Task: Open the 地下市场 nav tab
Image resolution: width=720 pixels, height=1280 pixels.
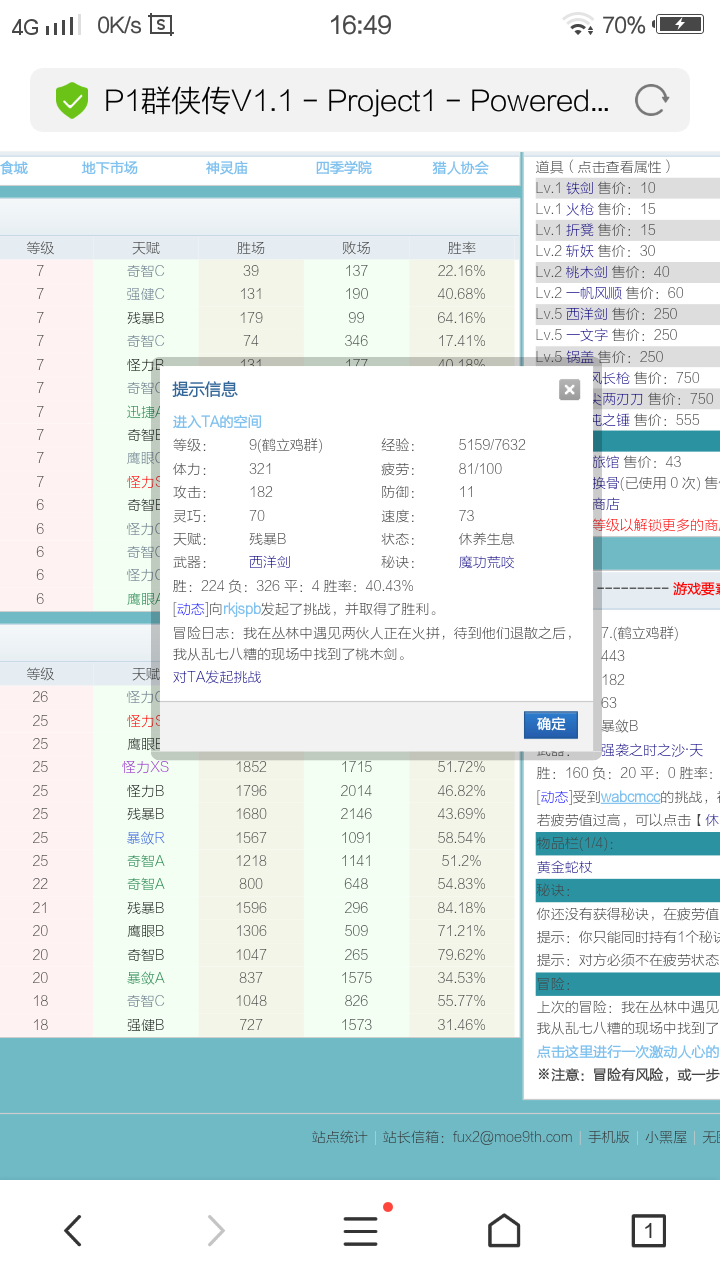Action: (110, 168)
